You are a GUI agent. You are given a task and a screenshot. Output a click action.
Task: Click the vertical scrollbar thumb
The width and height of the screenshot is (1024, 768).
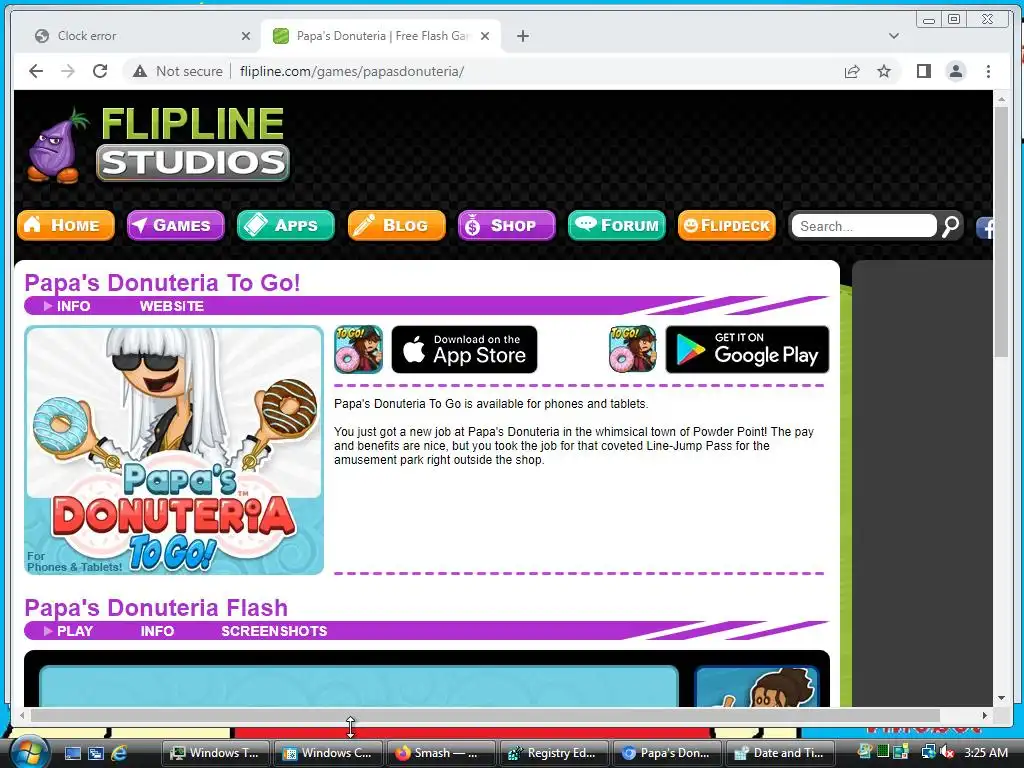click(x=1002, y=232)
